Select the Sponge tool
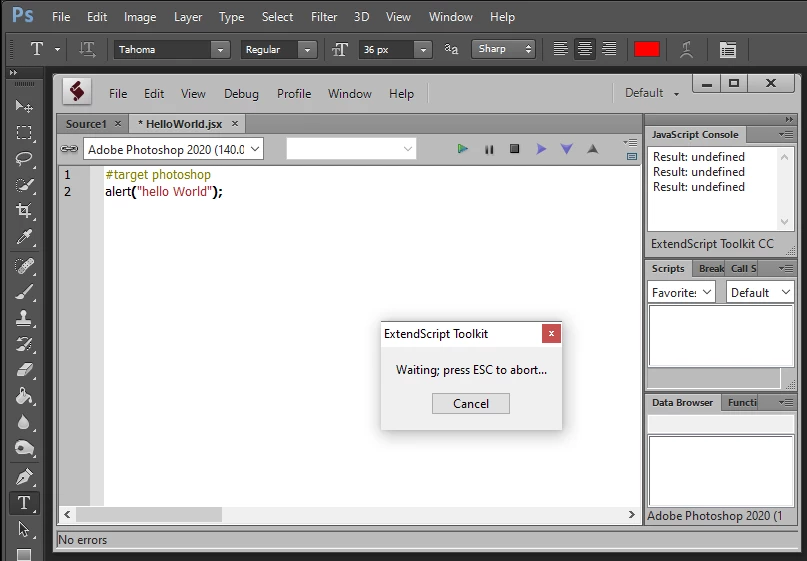 pos(24,449)
